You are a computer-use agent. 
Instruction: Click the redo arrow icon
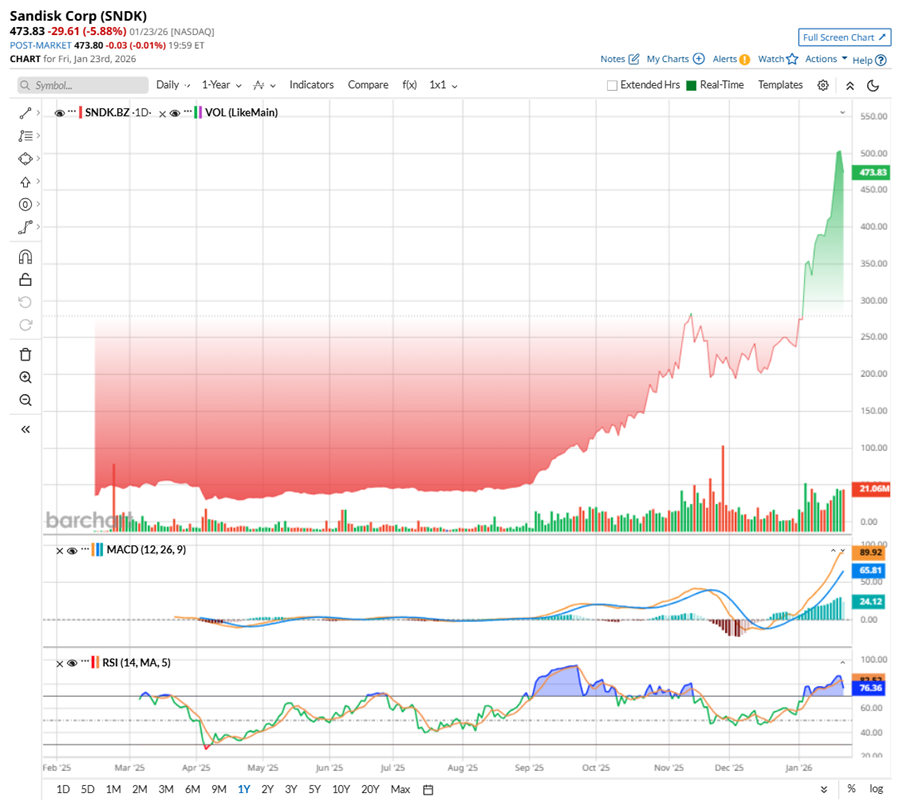coord(25,325)
